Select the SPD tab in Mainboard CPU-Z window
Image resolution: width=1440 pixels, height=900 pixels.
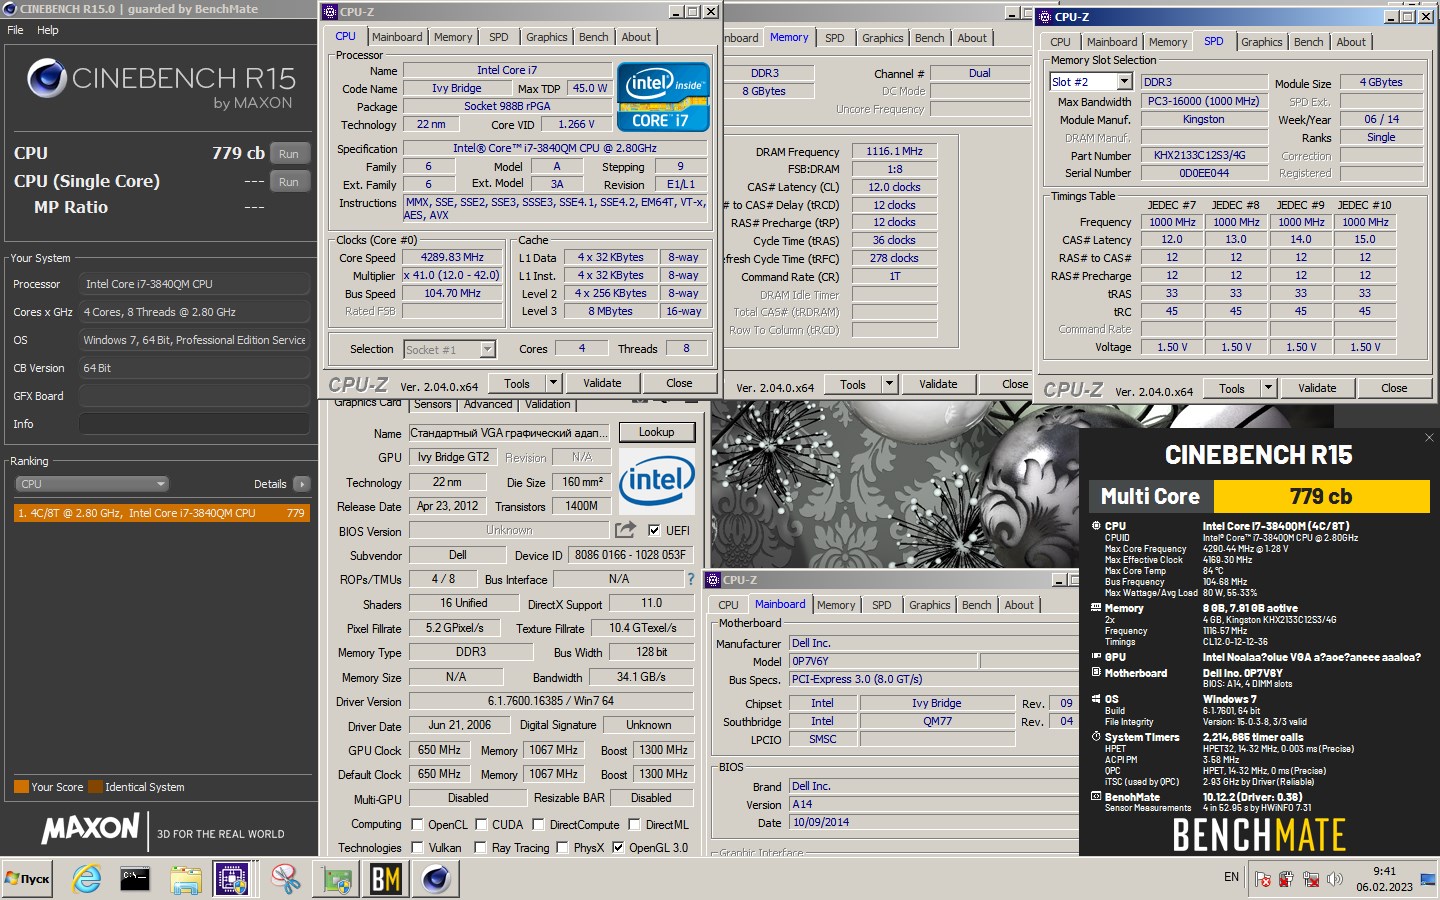881,605
